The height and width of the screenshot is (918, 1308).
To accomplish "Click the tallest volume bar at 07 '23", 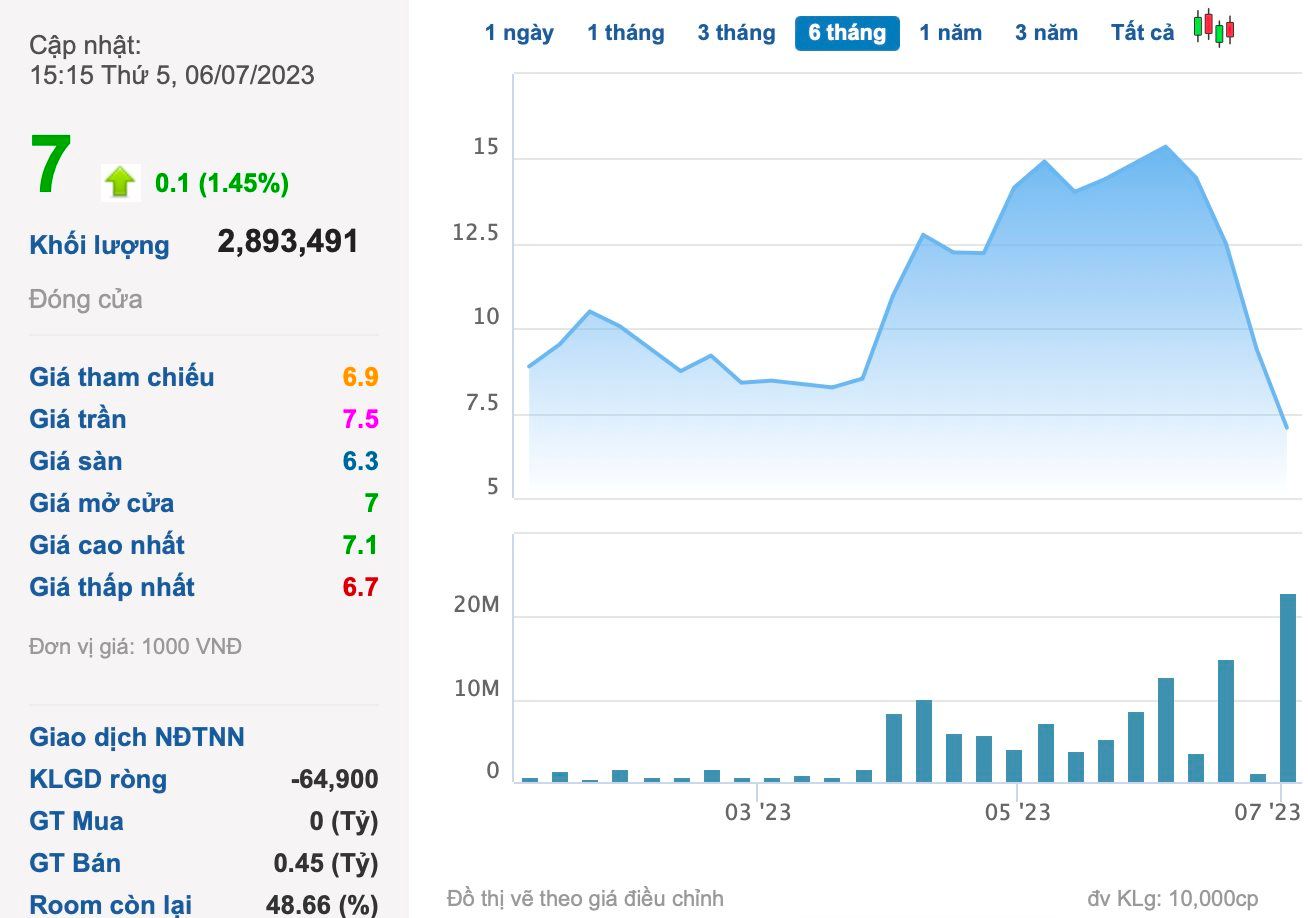I will (x=1288, y=688).
